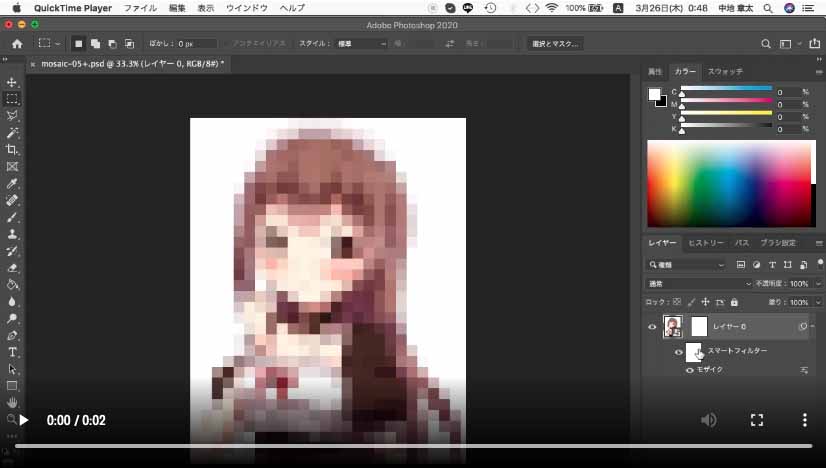Select the History Brush tool
The image size is (826, 468).
[12, 251]
